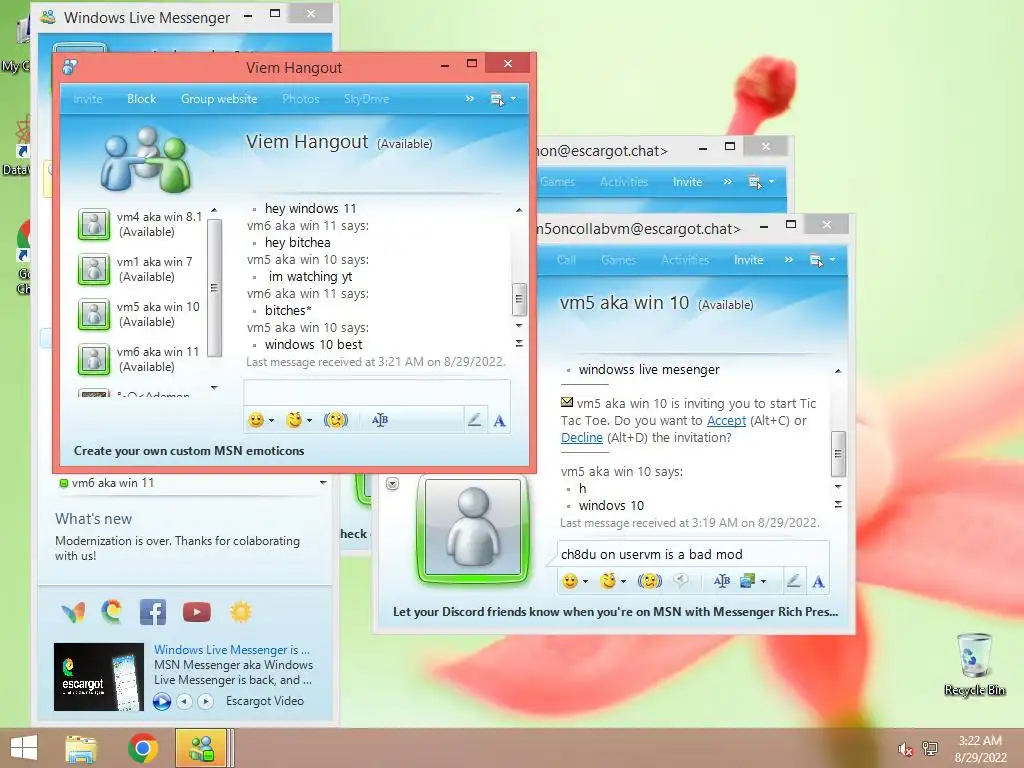Click Viem Hangout message input field
Image resolution: width=1024 pixels, height=768 pixels.
[377, 392]
